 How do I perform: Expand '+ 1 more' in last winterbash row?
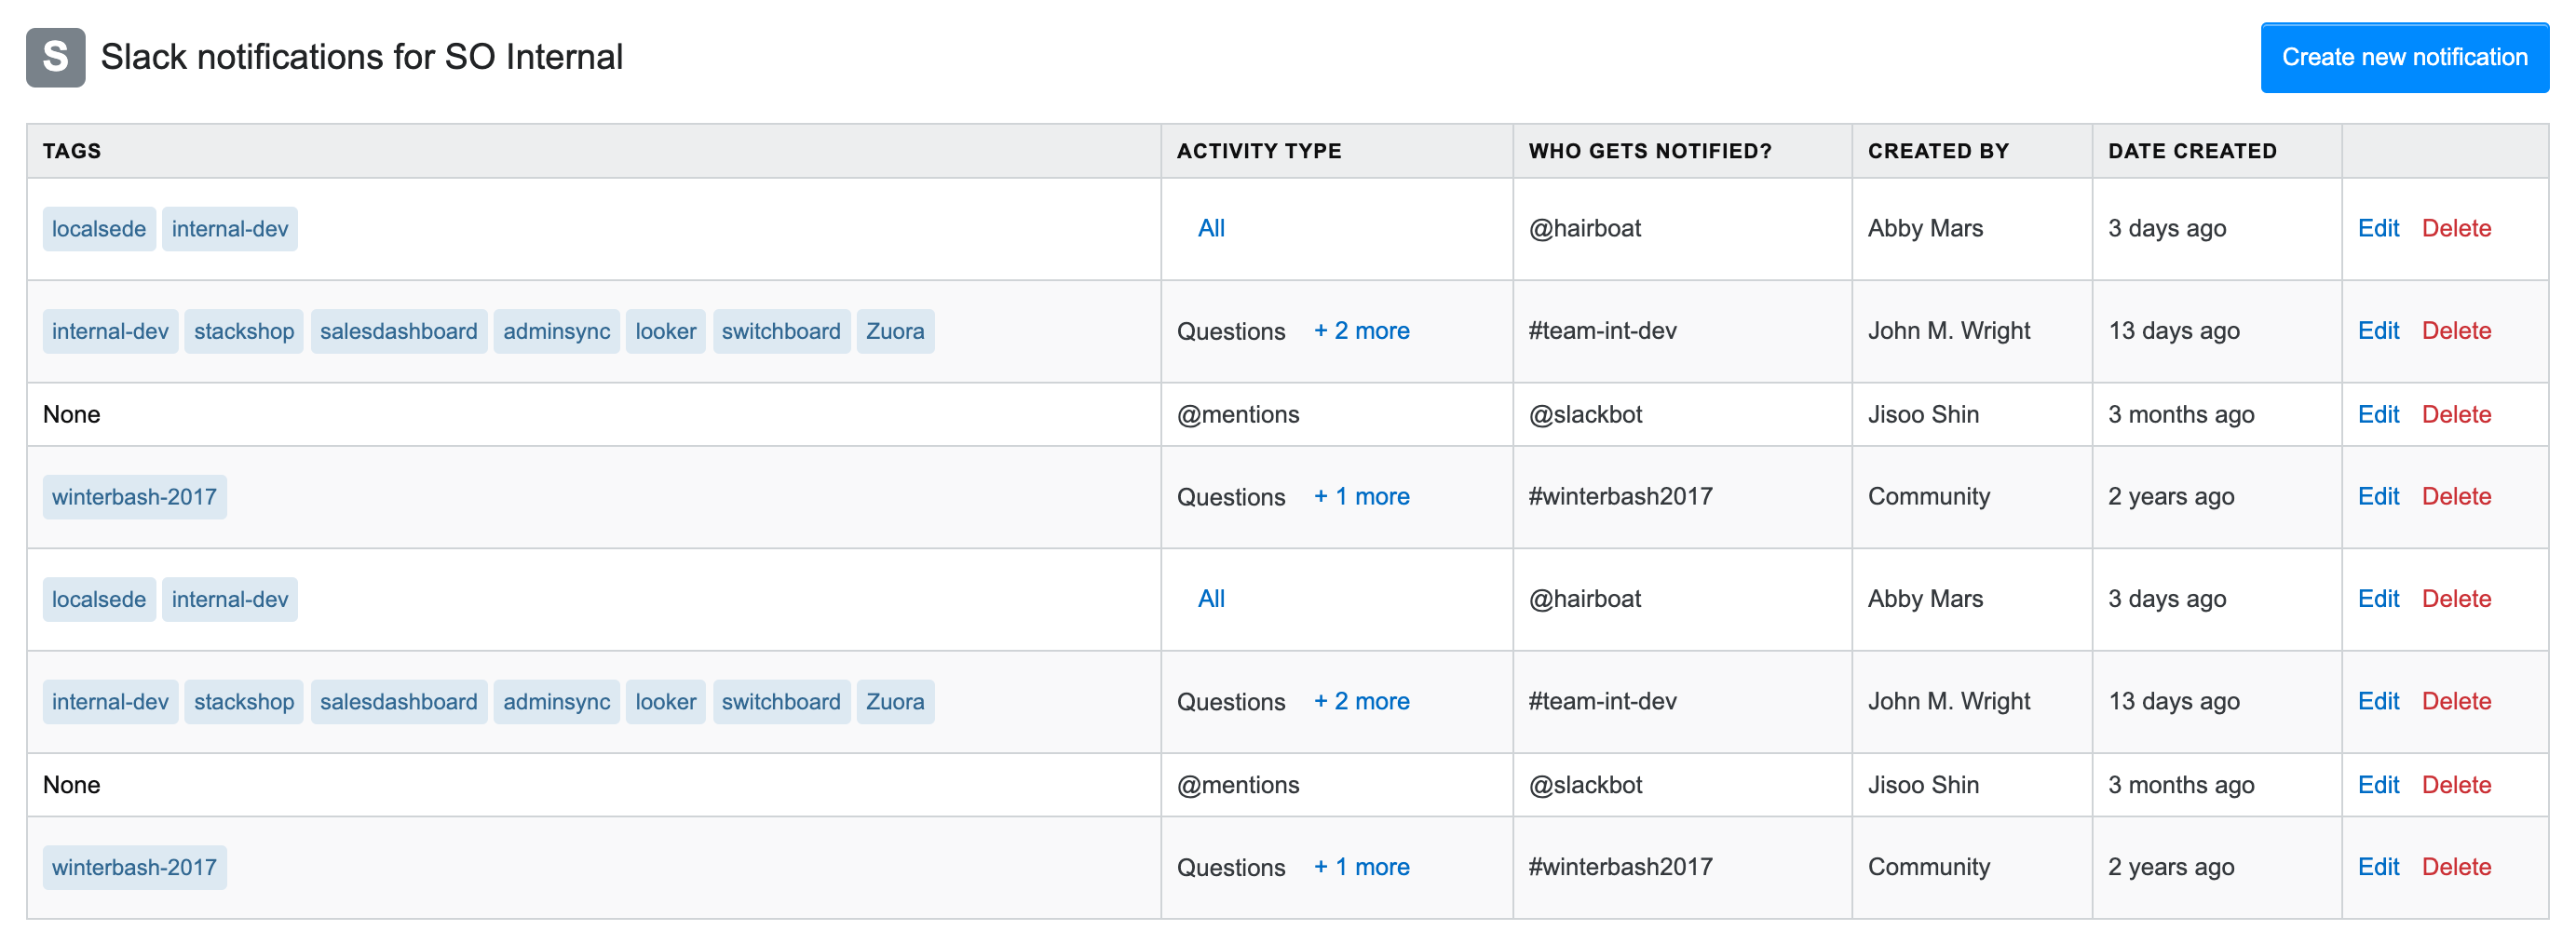point(1361,867)
